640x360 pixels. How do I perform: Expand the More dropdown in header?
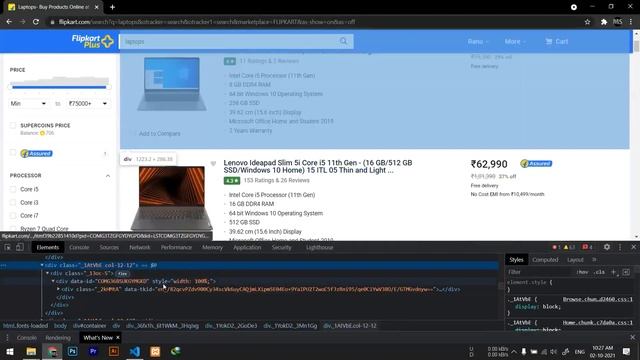coord(515,41)
